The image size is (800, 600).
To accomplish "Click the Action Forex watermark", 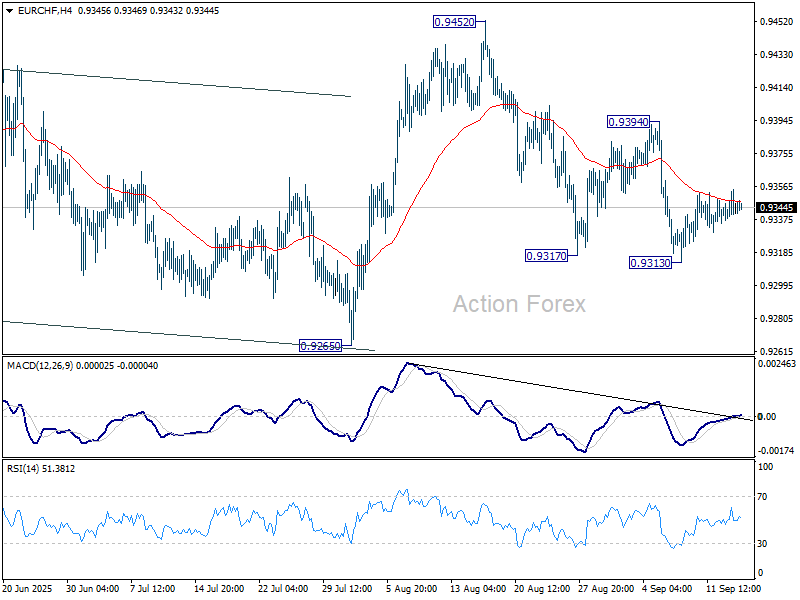I will pyautogui.click(x=519, y=304).
